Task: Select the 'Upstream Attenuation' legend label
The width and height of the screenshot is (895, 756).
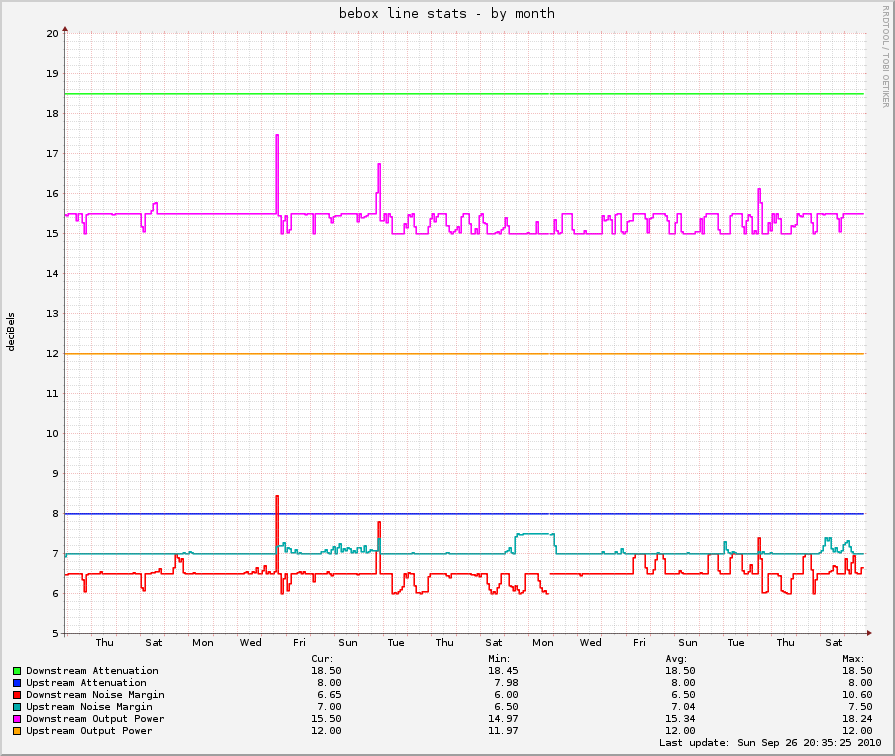Action: click(x=86, y=683)
